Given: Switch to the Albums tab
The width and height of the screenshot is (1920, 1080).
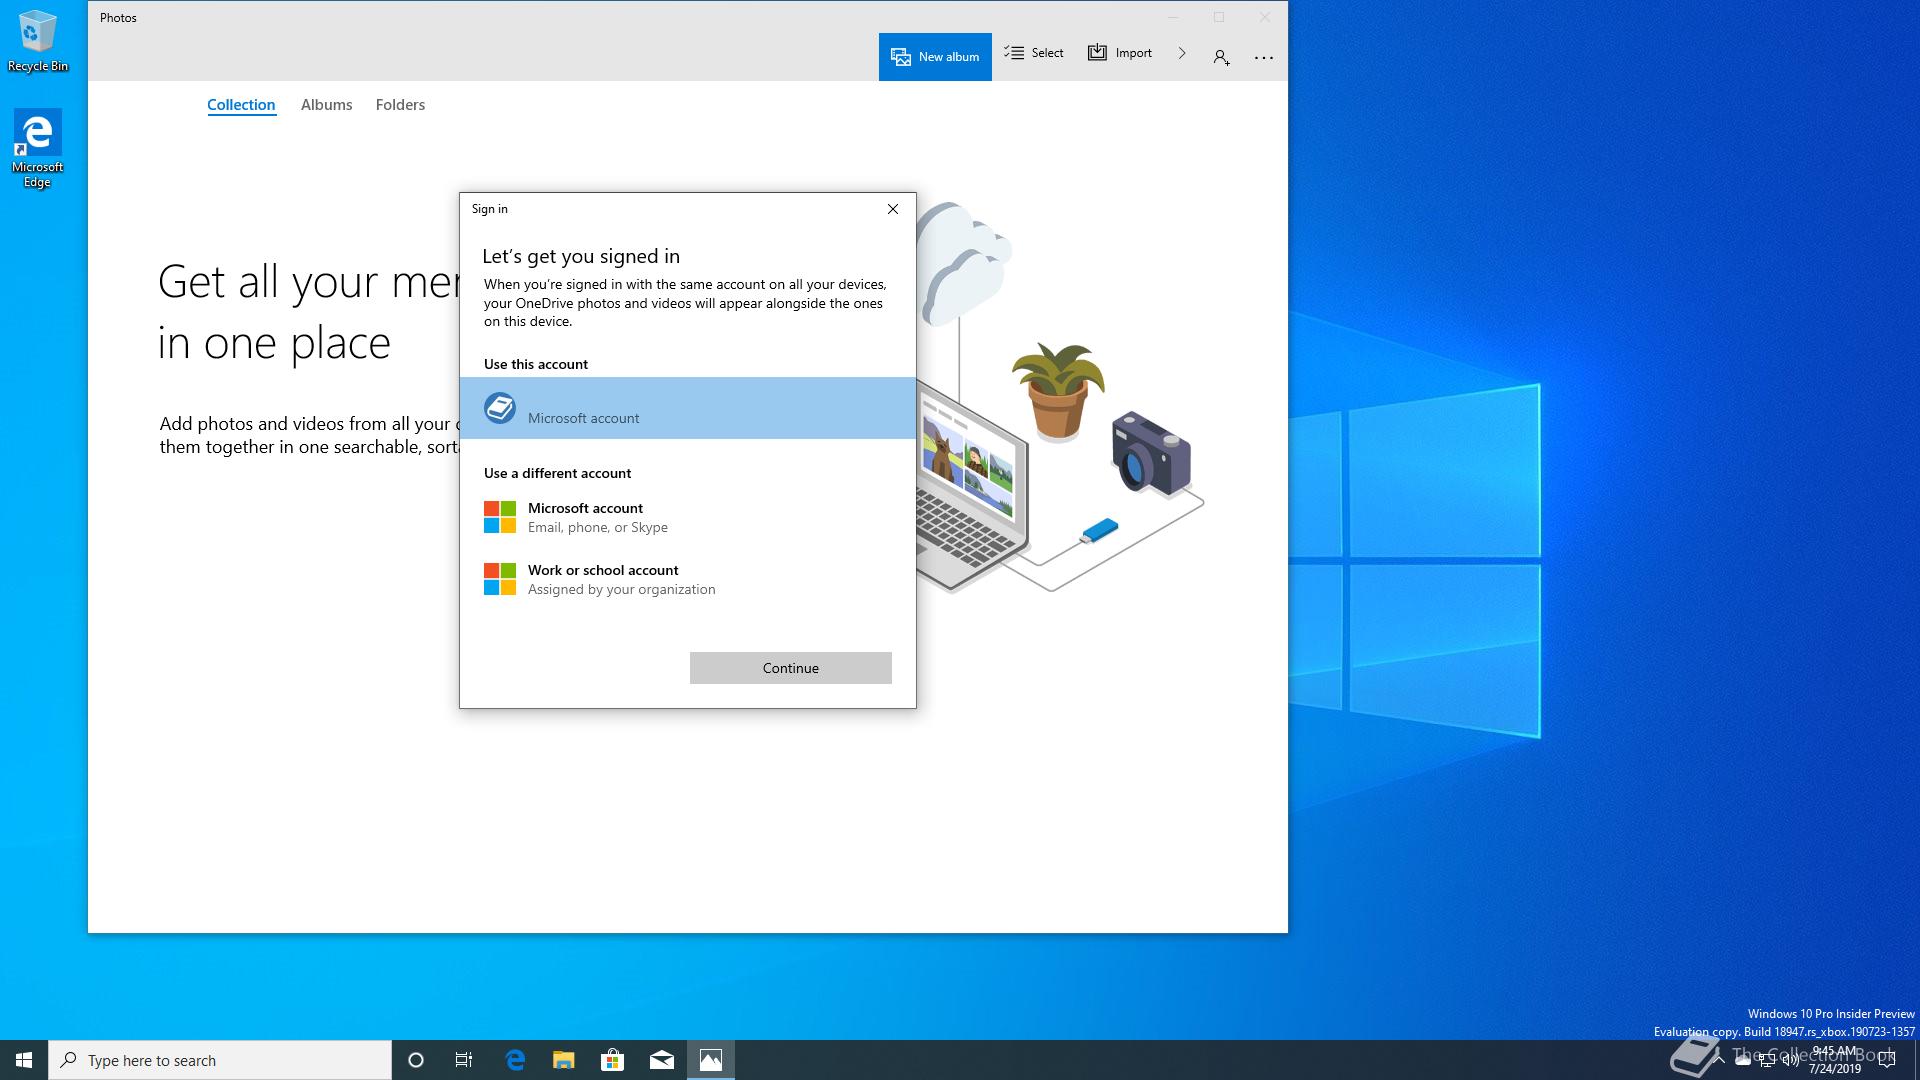Looking at the screenshot, I should pos(327,105).
